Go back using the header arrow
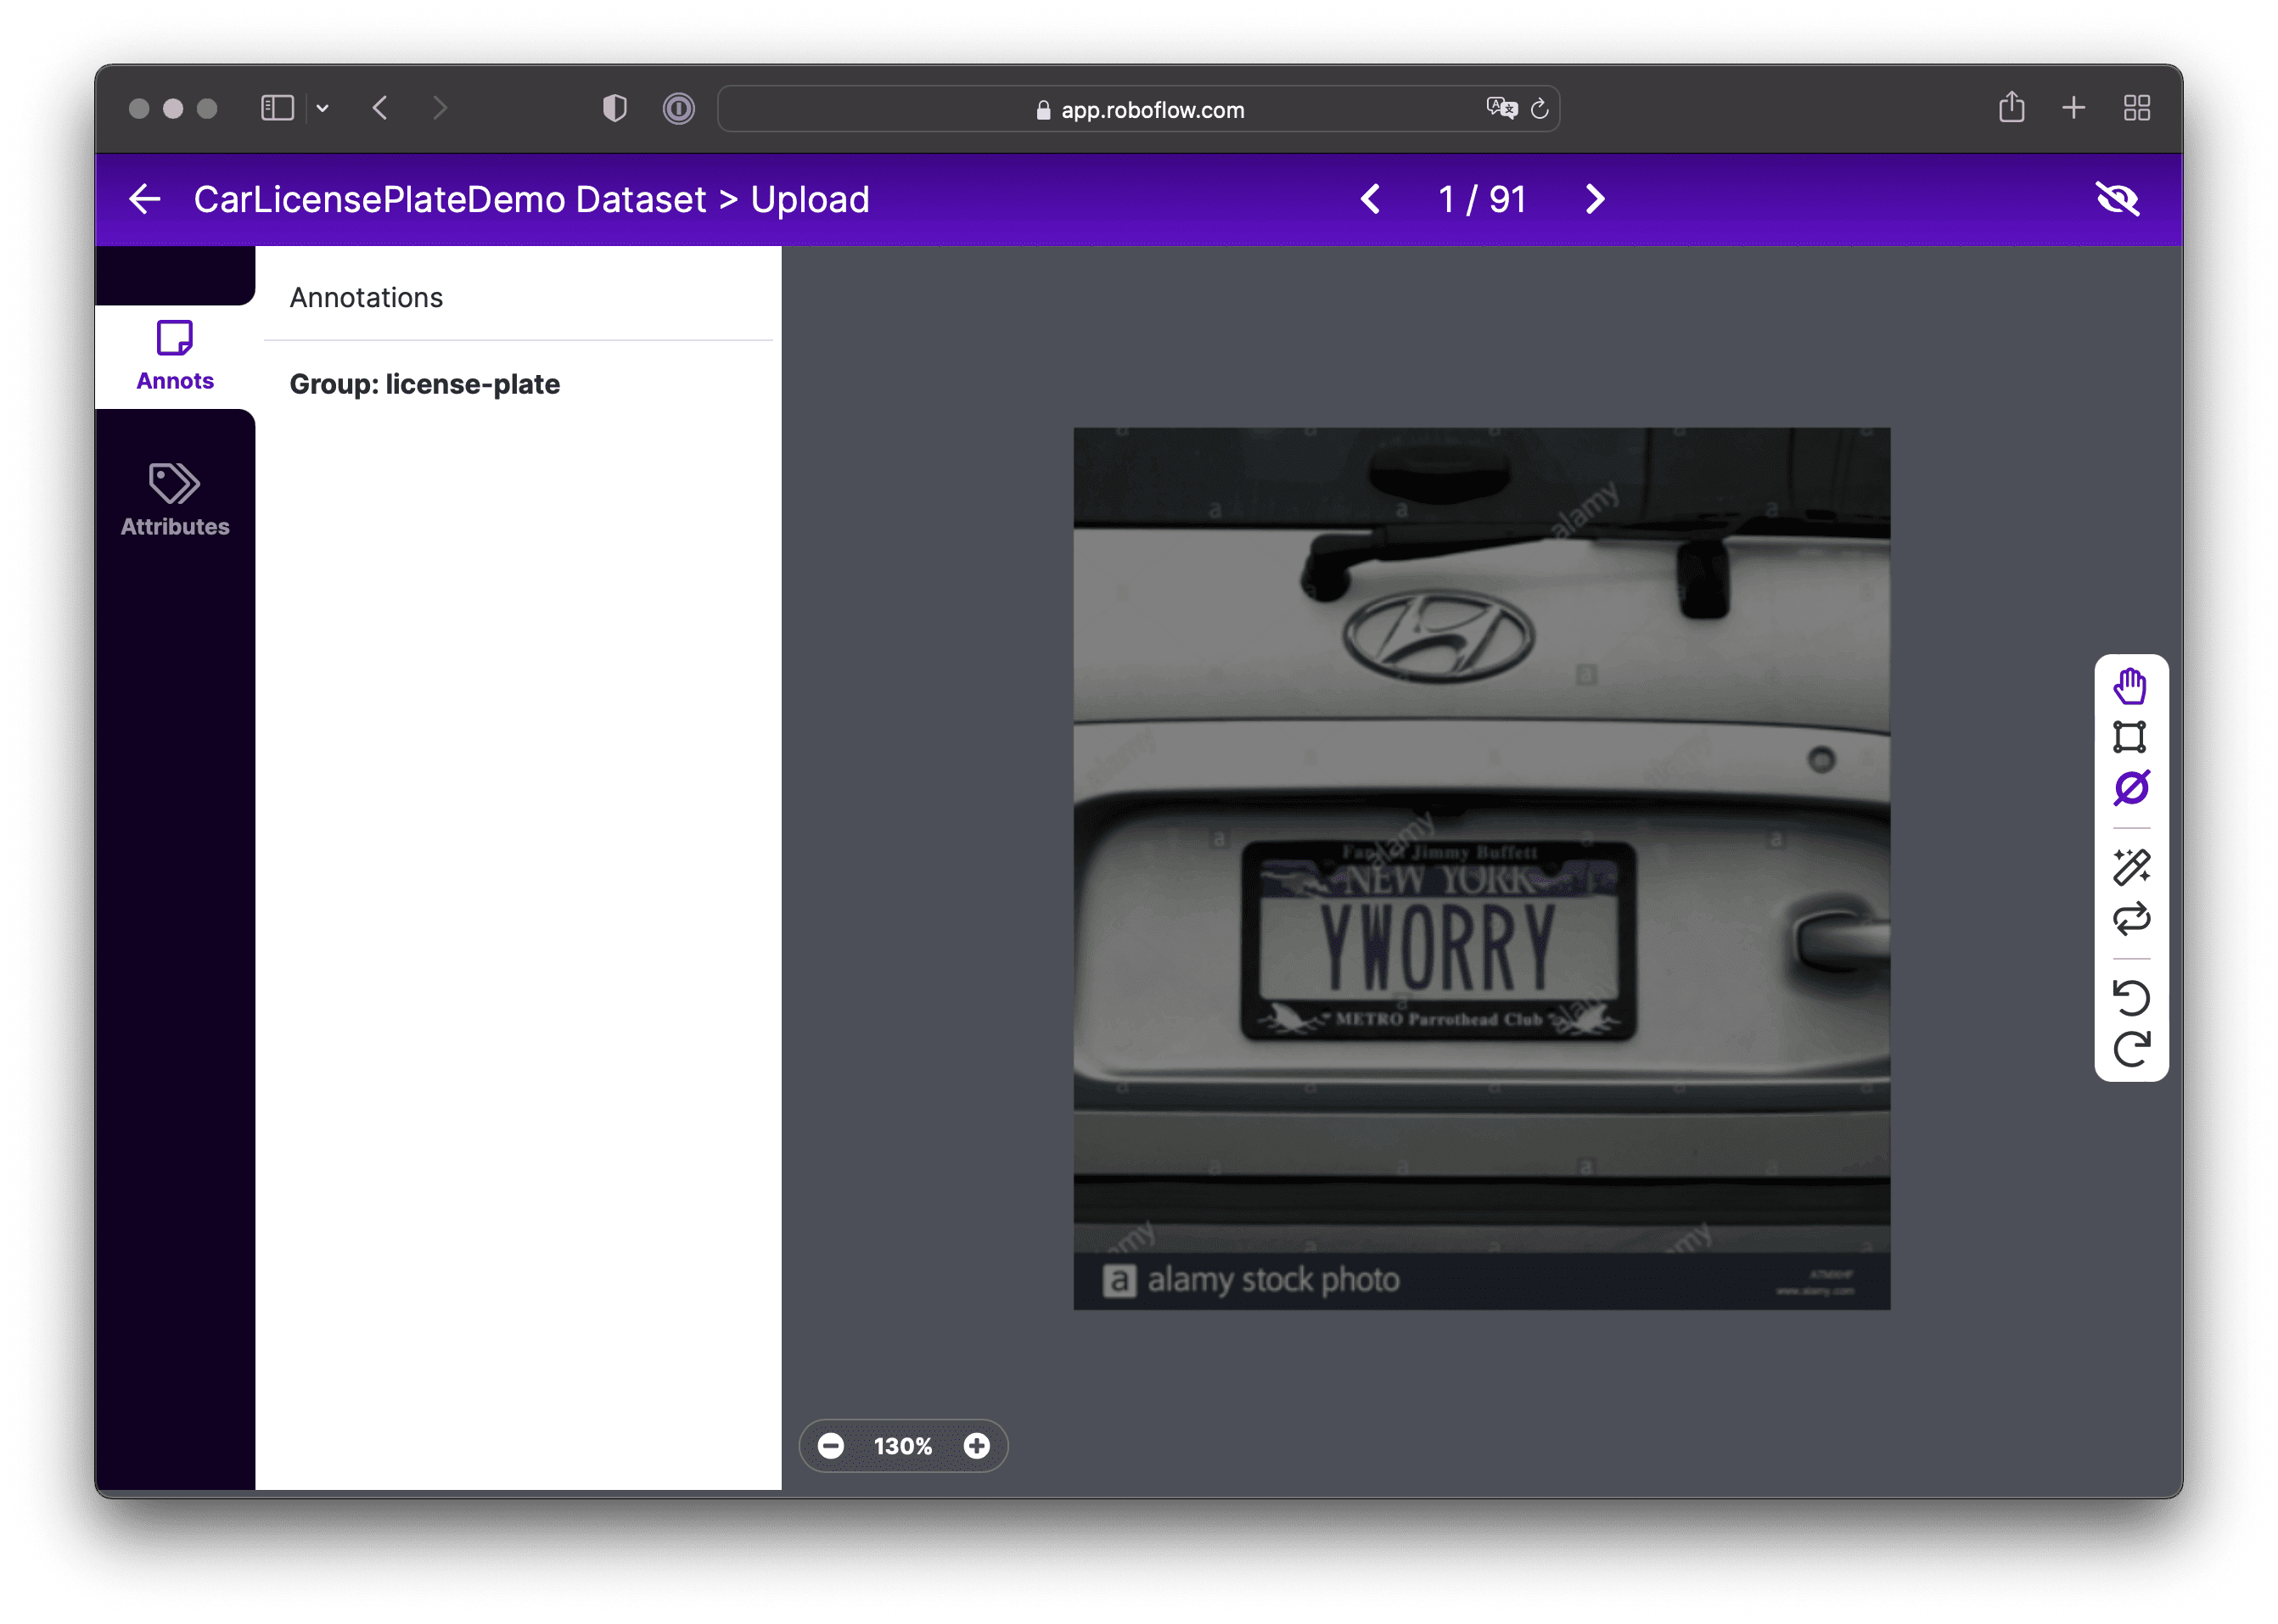 coord(145,199)
